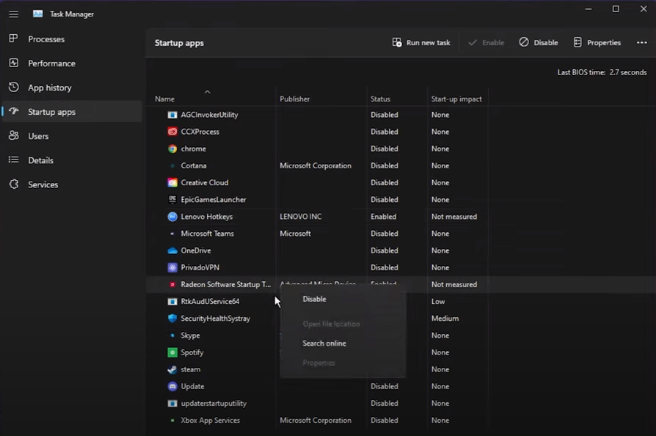The width and height of the screenshot is (656, 436).
Task: Open the three-dot more options menu
Action: pyautogui.click(x=641, y=43)
